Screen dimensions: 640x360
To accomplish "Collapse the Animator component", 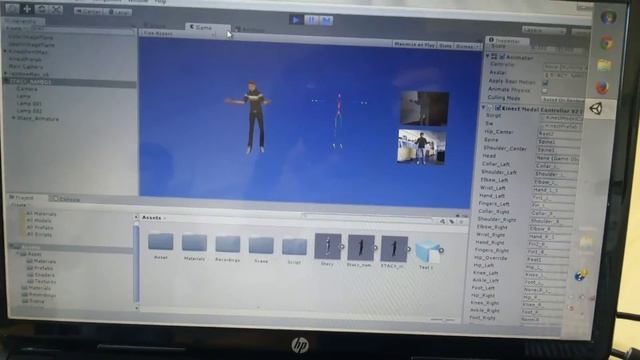I will (488, 56).
